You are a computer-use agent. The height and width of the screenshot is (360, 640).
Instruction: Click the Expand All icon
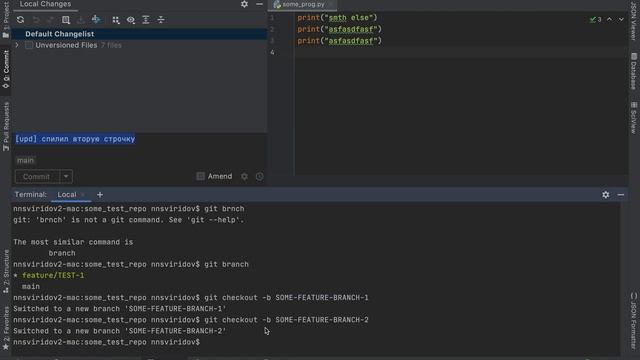pos(146,20)
